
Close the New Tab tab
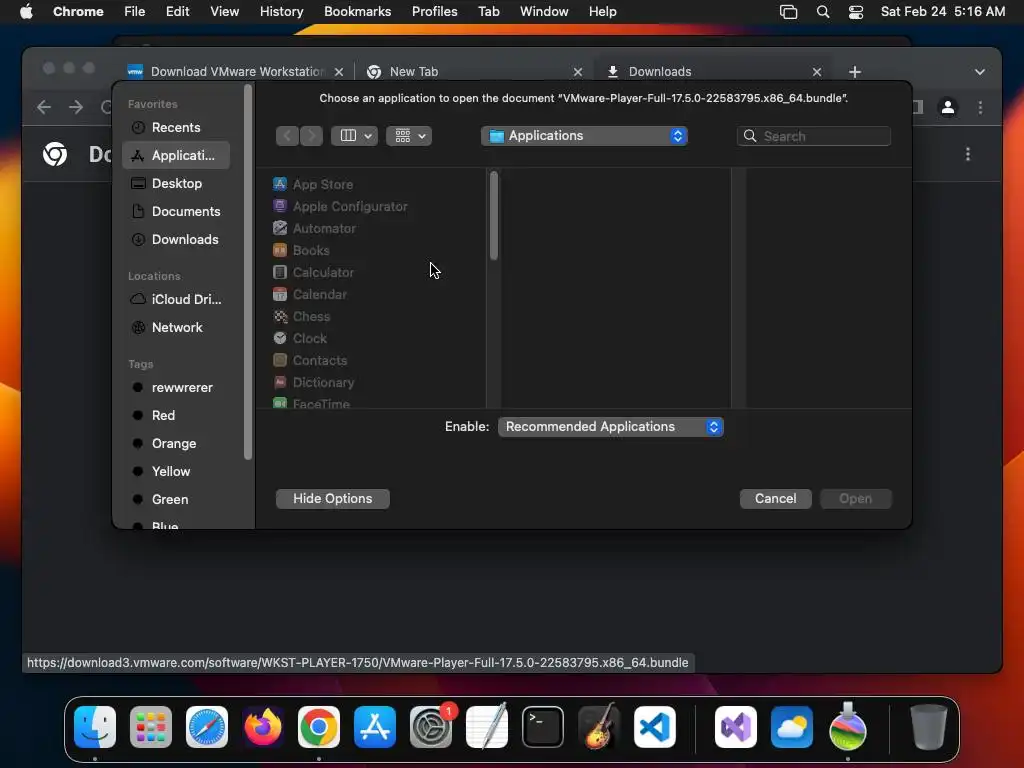(x=578, y=72)
